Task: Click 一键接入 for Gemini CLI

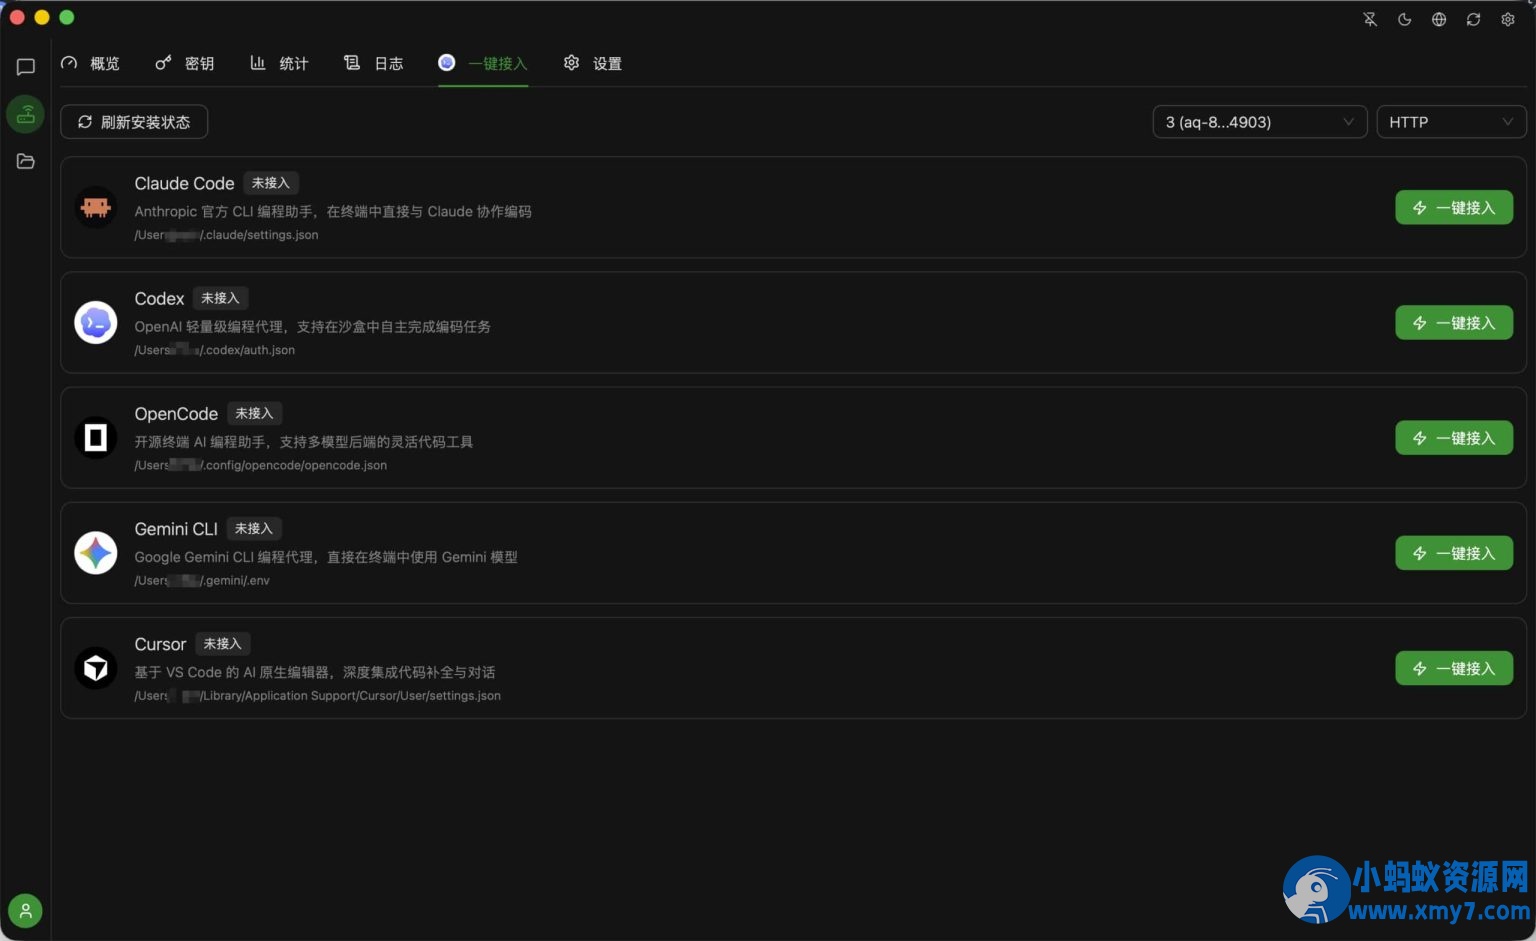Action: [x=1454, y=553]
